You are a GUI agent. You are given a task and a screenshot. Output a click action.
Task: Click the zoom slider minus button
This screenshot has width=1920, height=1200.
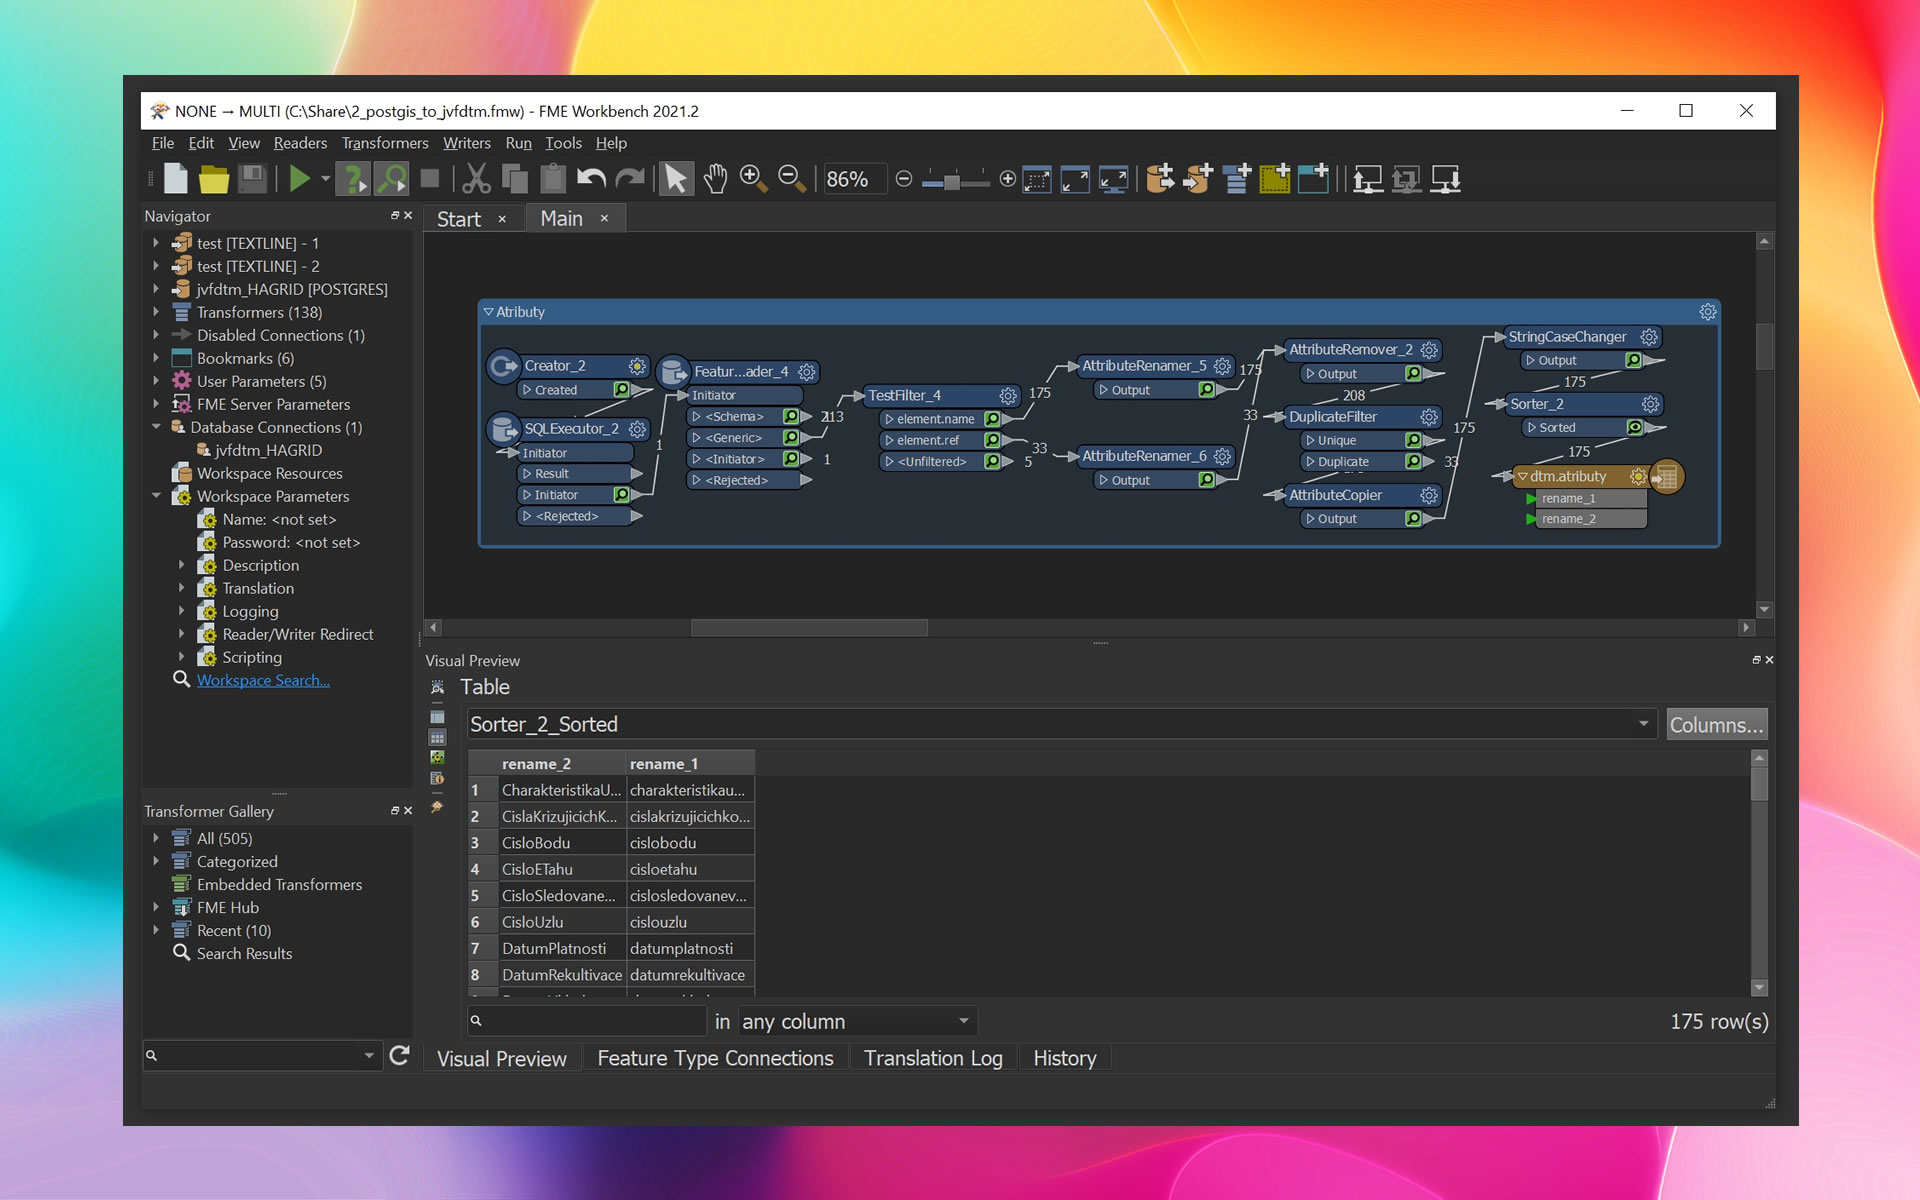pyautogui.click(x=904, y=179)
